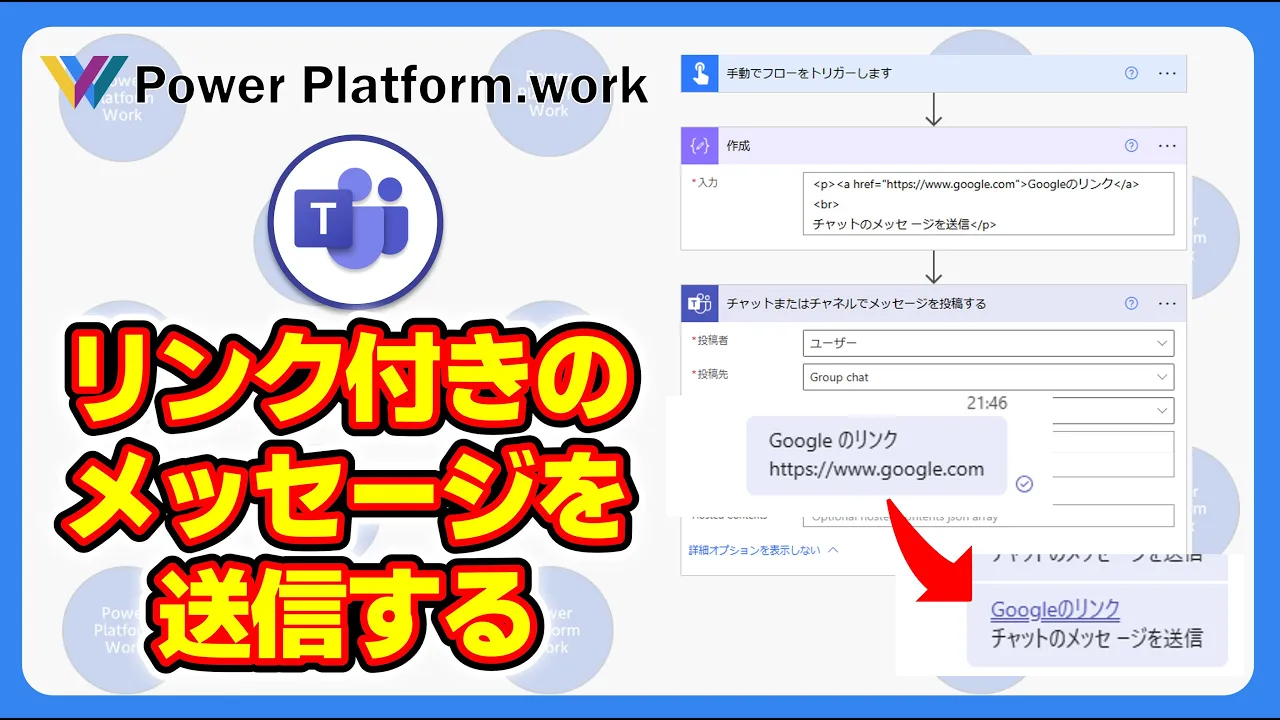Open the ellipsis menu on 作成 step
The height and width of the screenshot is (720, 1280).
tap(1167, 145)
